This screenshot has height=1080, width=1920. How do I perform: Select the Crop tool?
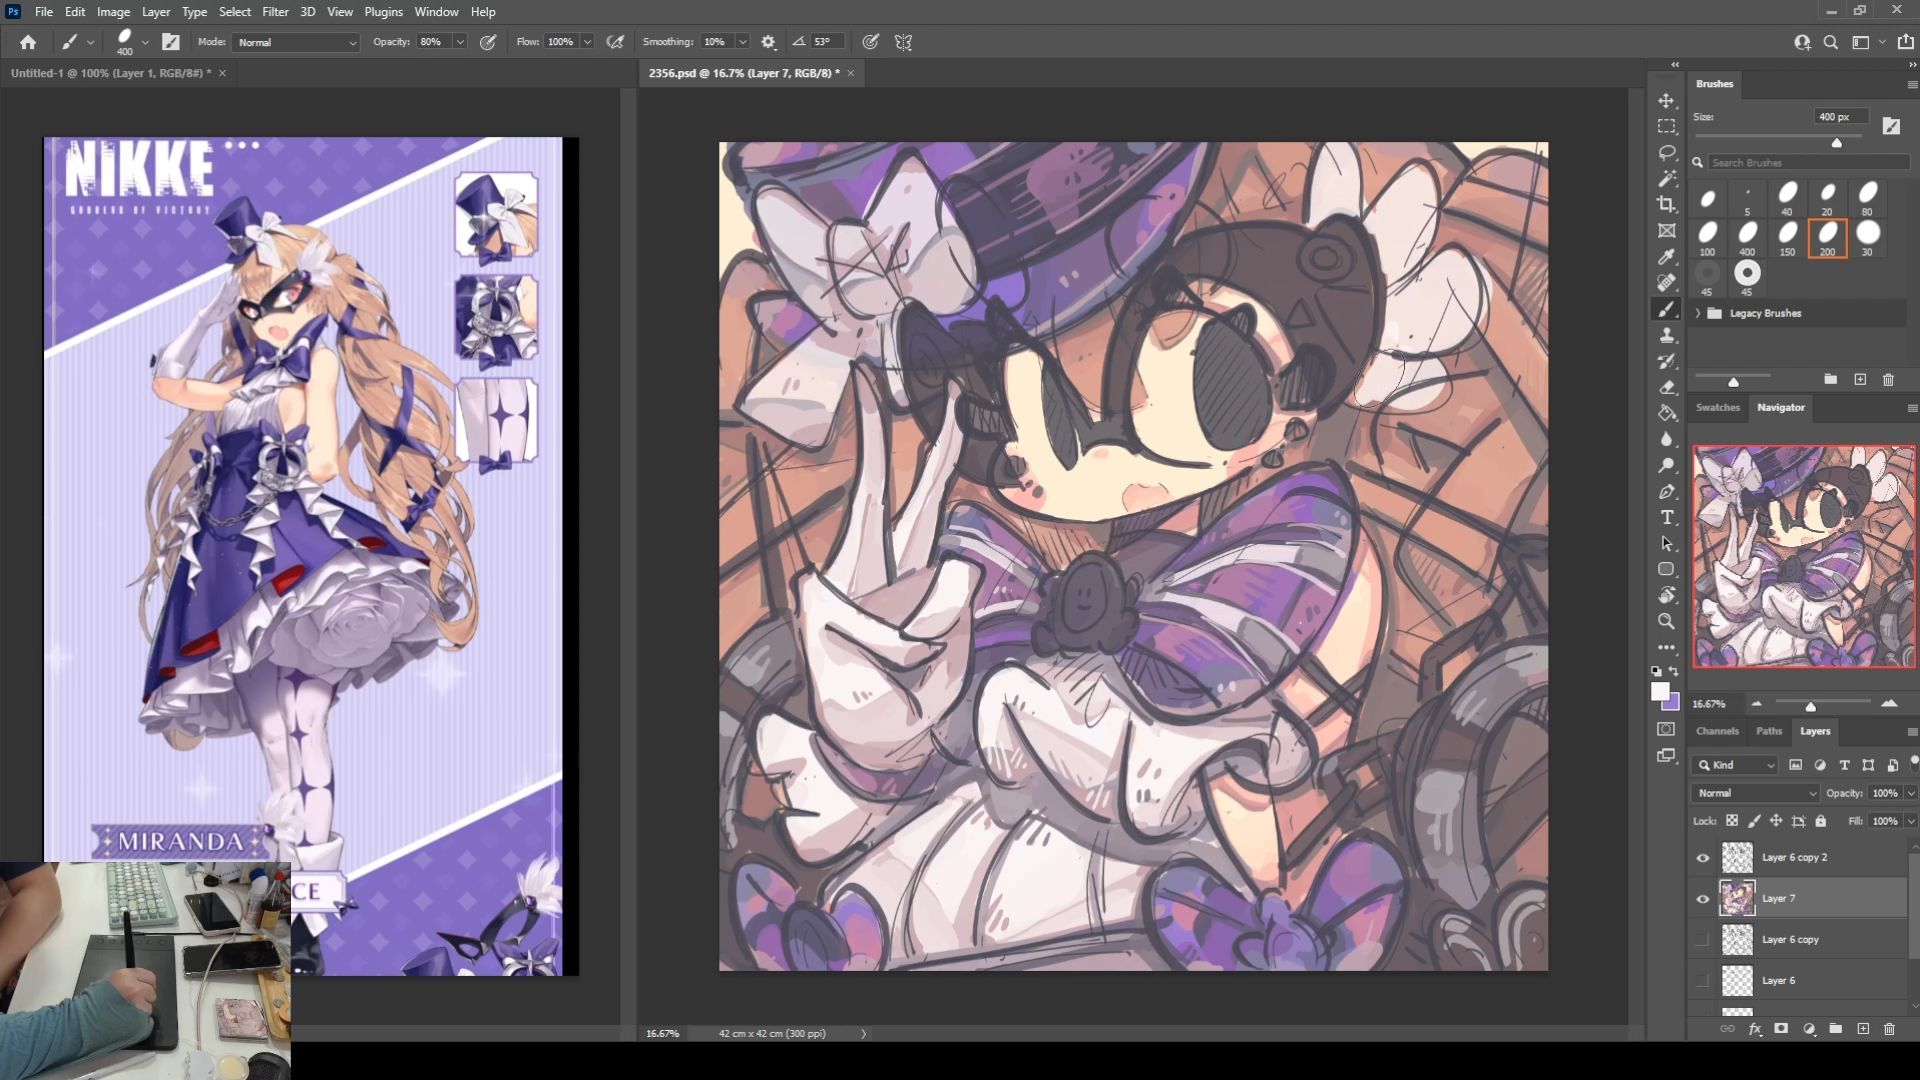(1666, 205)
